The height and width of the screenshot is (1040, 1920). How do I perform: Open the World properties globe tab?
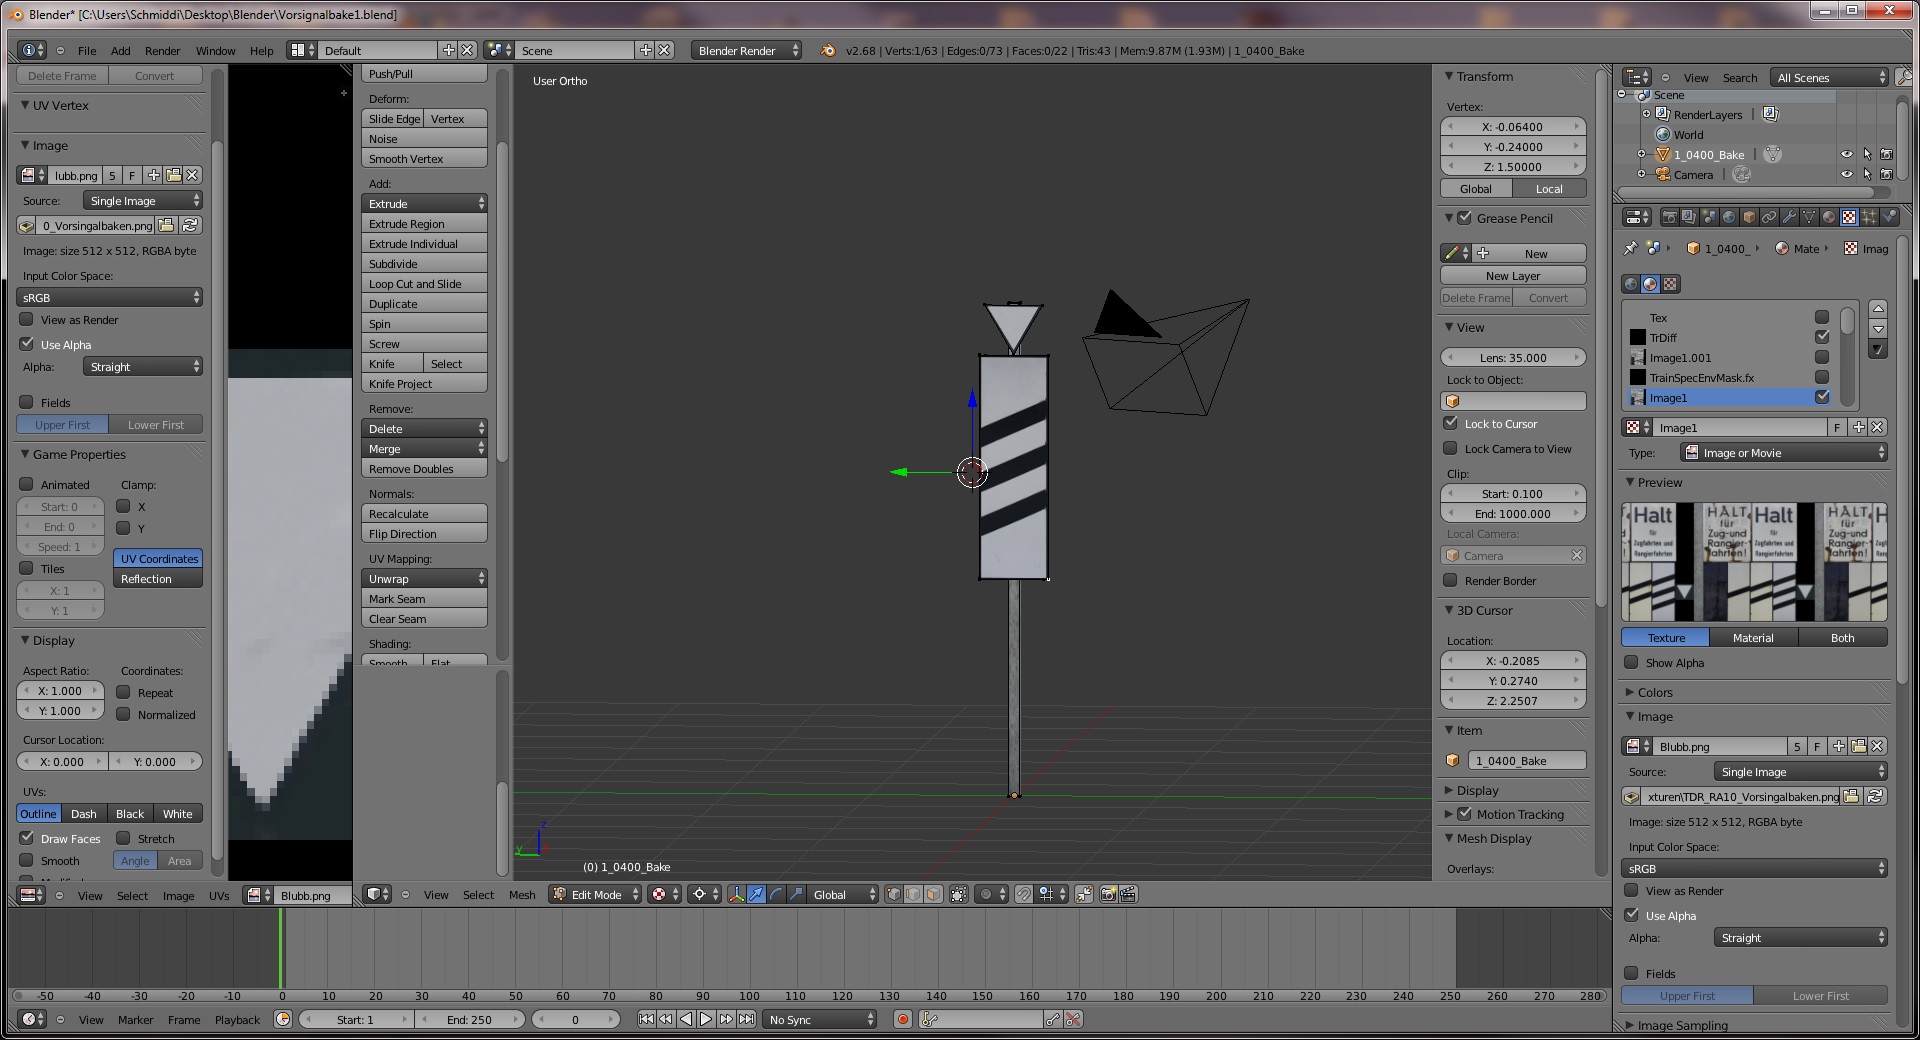point(1729,217)
